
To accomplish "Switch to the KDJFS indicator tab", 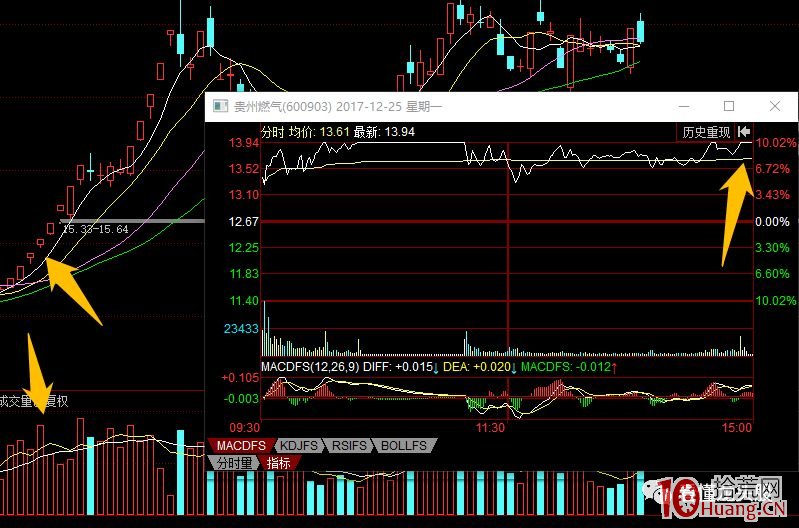I will click(x=299, y=445).
